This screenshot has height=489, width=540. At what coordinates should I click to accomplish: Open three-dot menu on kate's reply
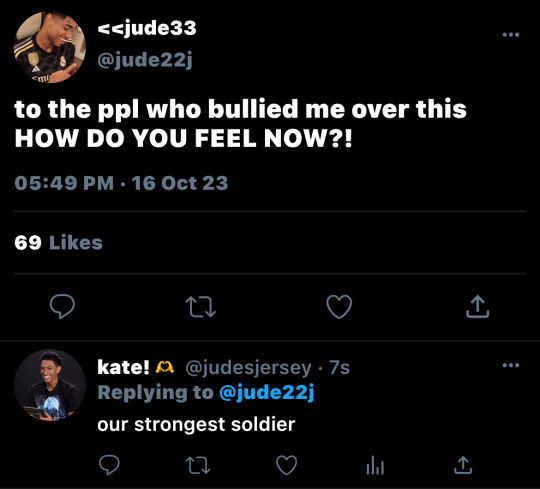click(x=511, y=365)
